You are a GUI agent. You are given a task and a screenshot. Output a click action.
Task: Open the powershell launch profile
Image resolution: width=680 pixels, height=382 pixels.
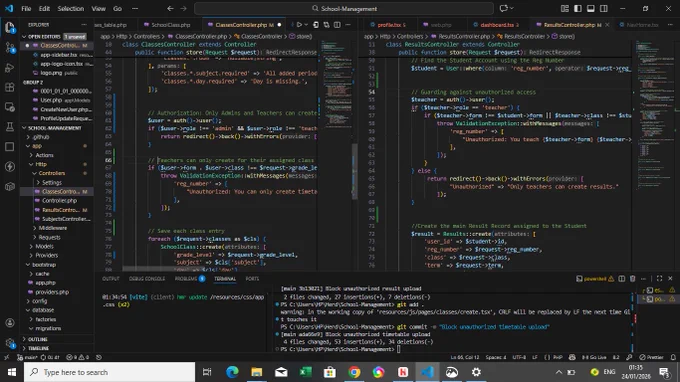[595, 278]
